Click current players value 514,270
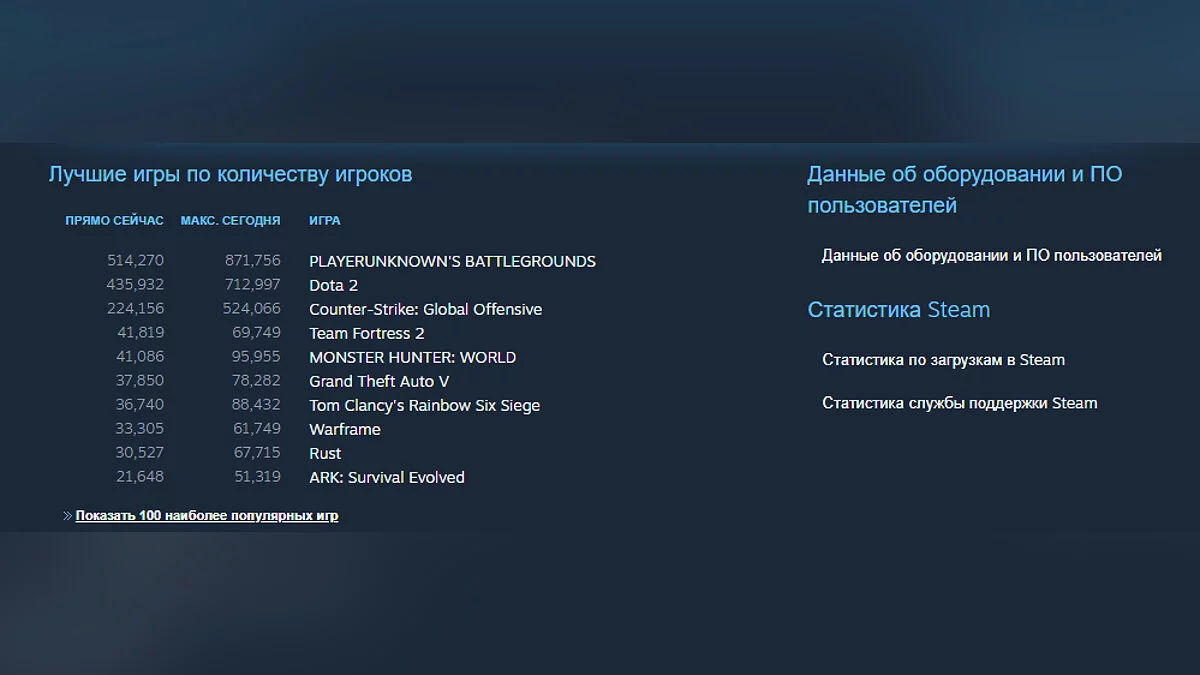 point(135,260)
